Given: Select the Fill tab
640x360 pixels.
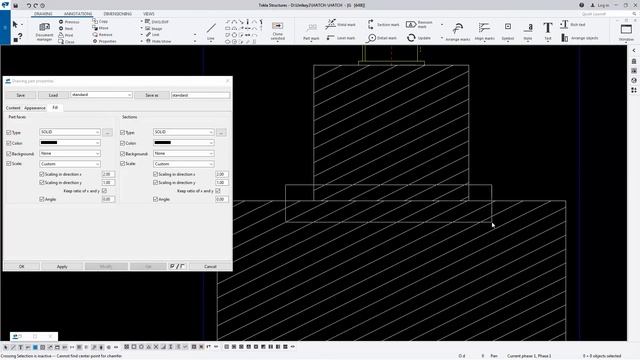Looking at the screenshot, I should pyautogui.click(x=55, y=108).
